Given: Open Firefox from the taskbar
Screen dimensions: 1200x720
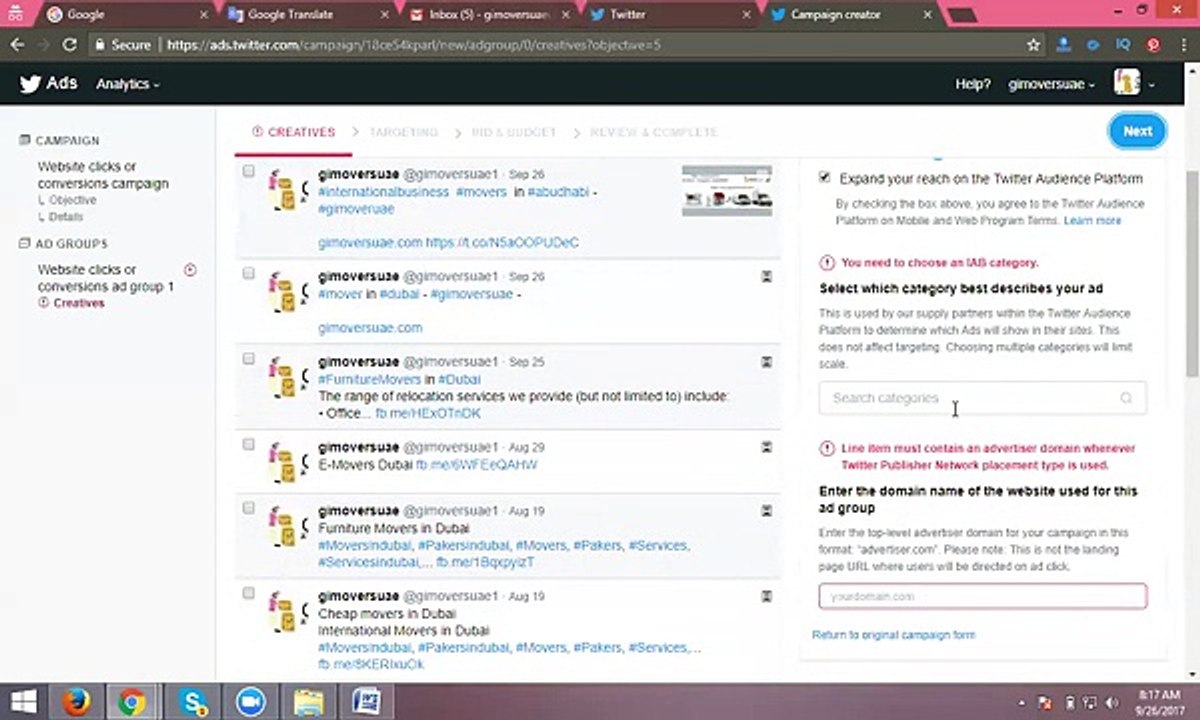Looking at the screenshot, I should click(x=75, y=703).
